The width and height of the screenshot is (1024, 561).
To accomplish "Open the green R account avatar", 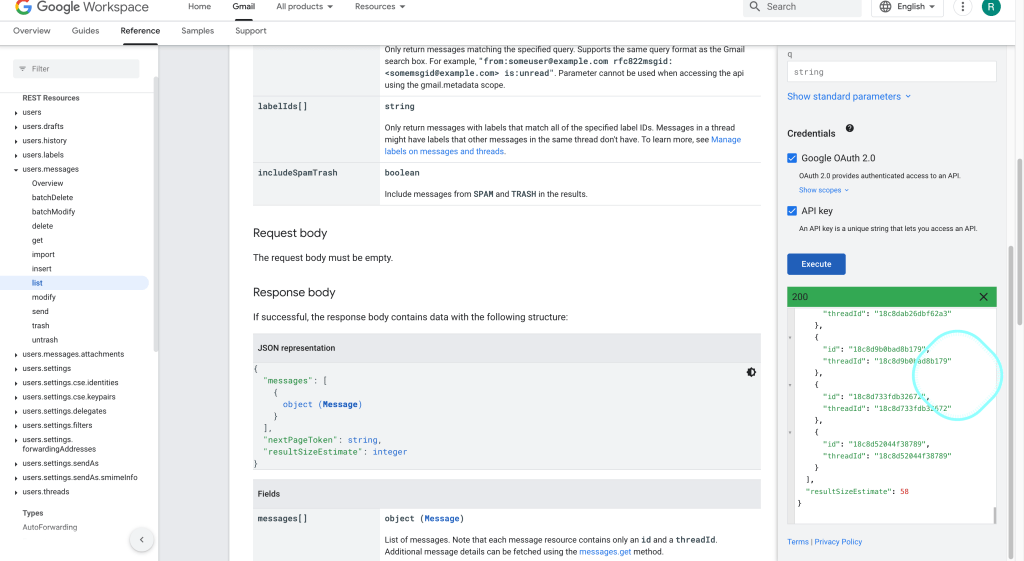I will click(x=991, y=7).
